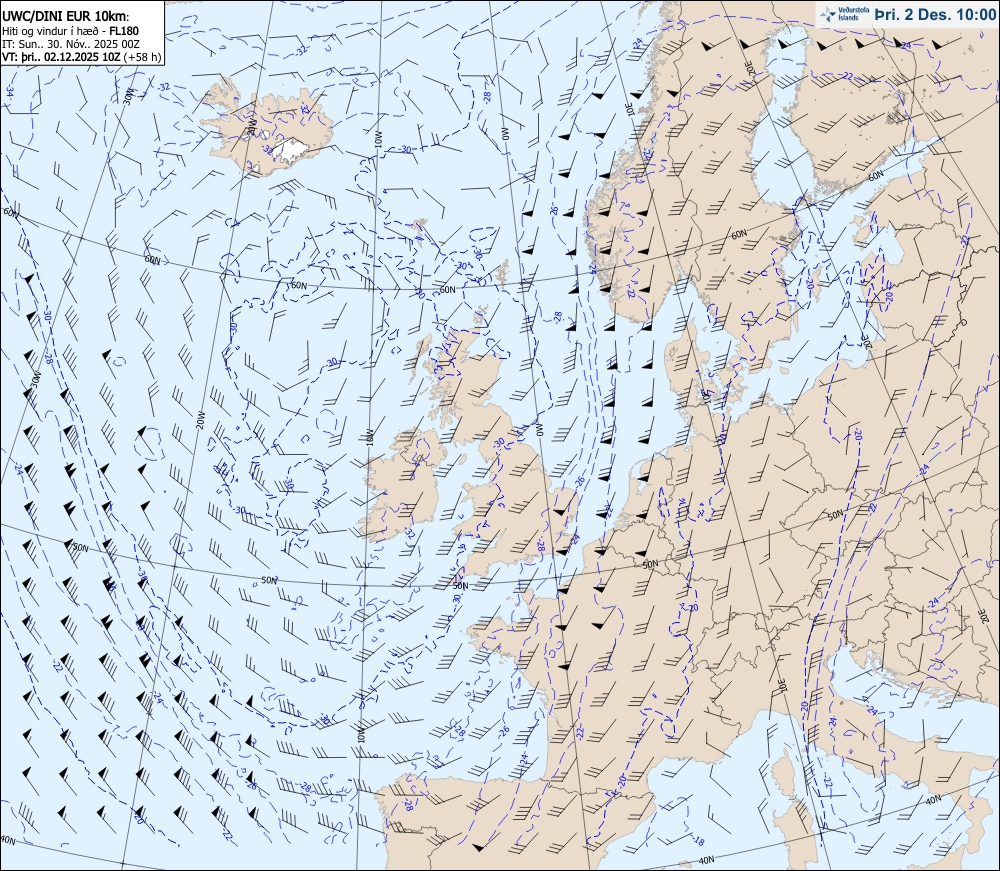The image size is (1000, 871).
Task: Click the "UWC/DINI EUR 10km:" title
Action: click(x=65, y=17)
